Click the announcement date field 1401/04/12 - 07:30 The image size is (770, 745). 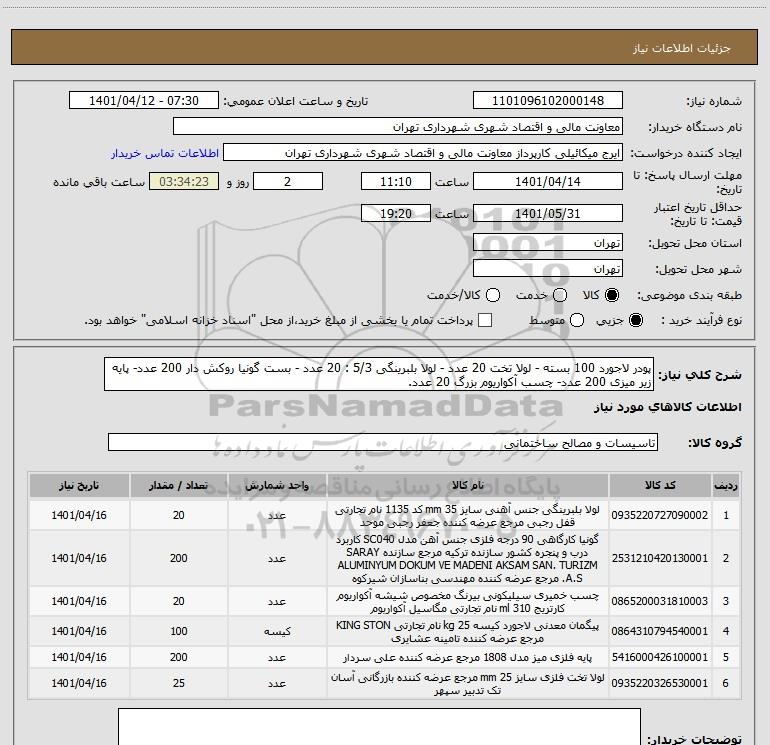[144, 101]
